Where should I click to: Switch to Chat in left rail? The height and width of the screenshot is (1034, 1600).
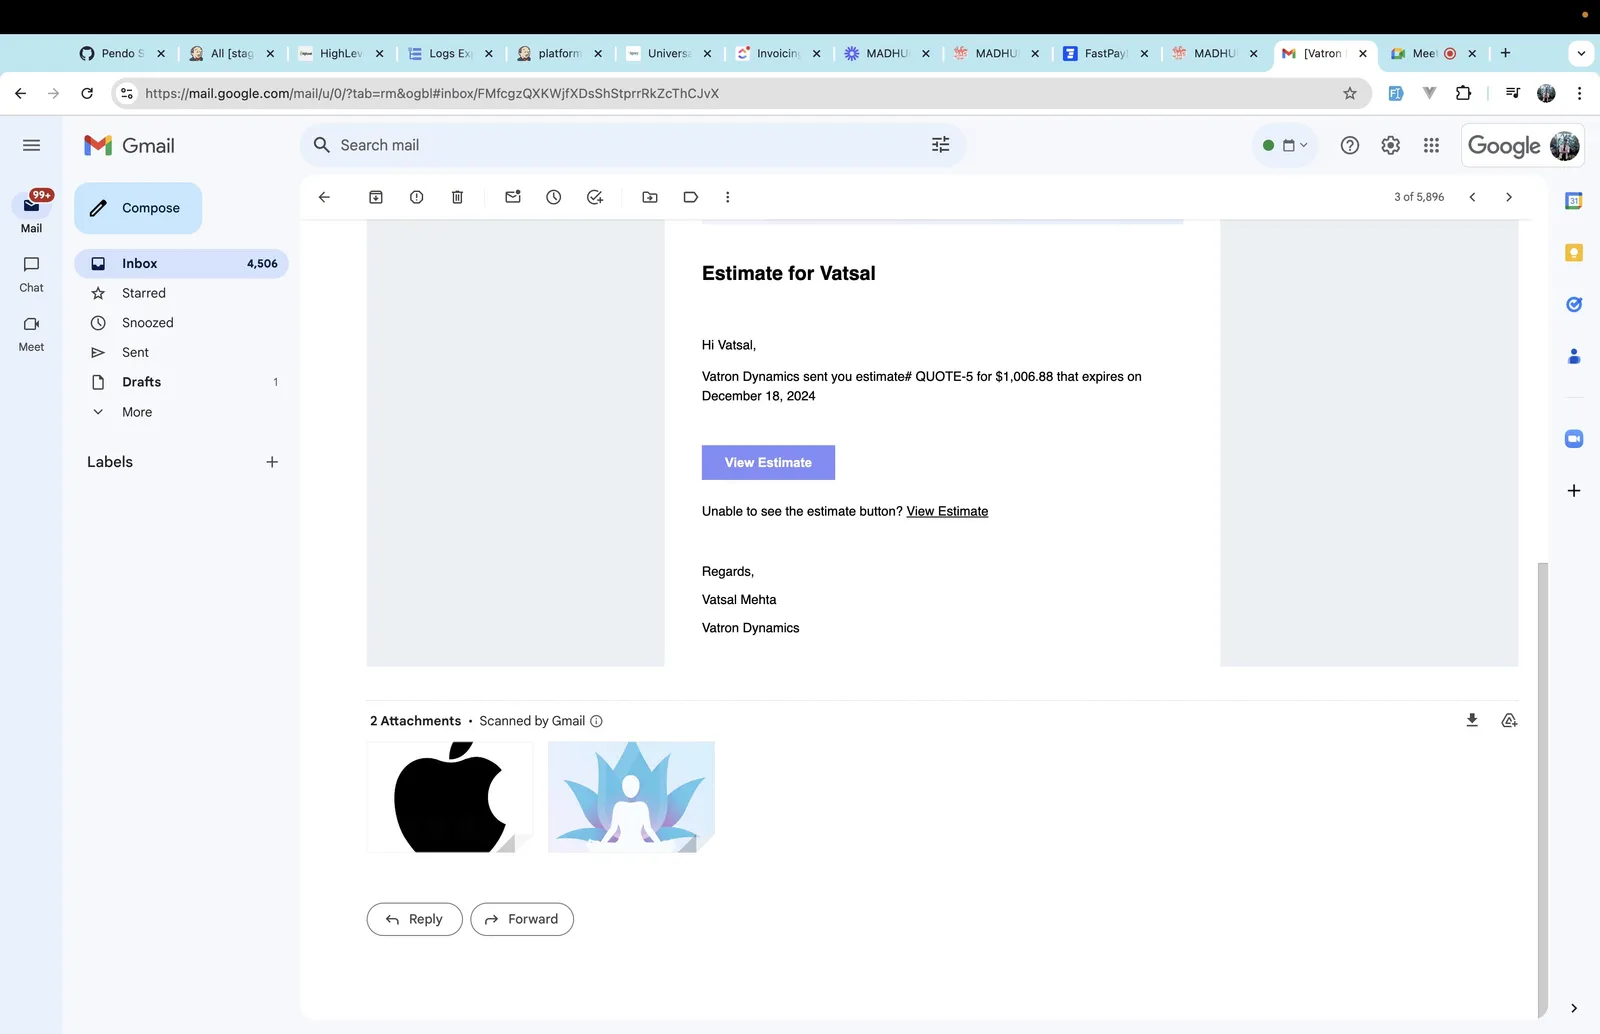click(x=31, y=274)
